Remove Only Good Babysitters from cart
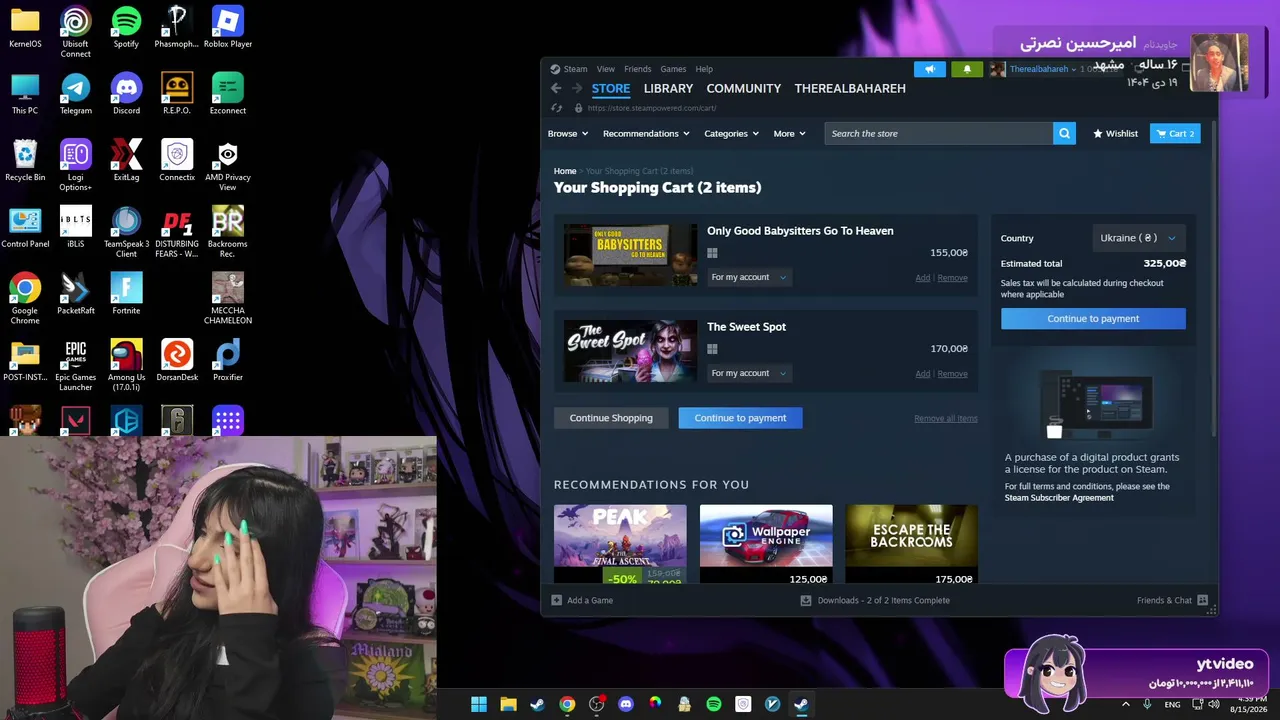The image size is (1280, 720). (952, 278)
